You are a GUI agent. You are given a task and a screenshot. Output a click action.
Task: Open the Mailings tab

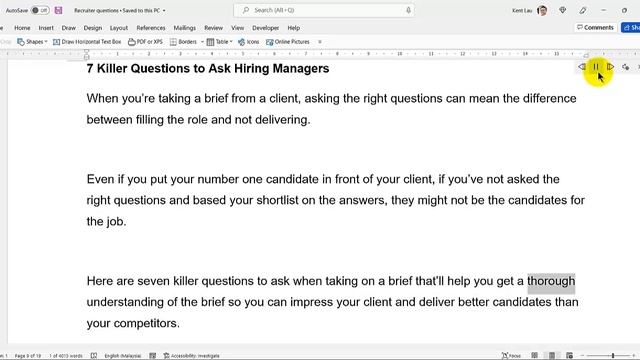[184, 28]
